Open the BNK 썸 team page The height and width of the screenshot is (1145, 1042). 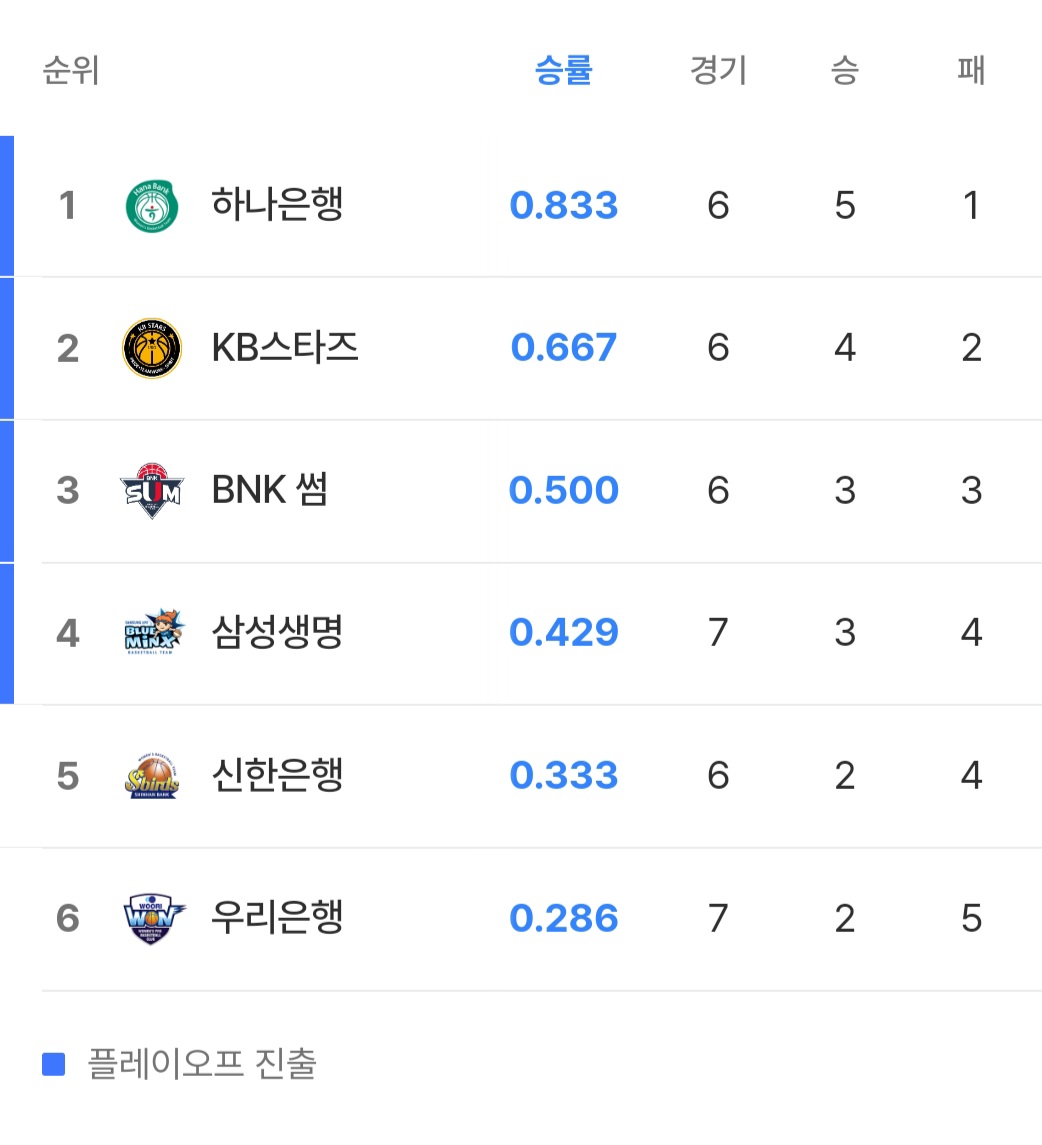(270, 491)
